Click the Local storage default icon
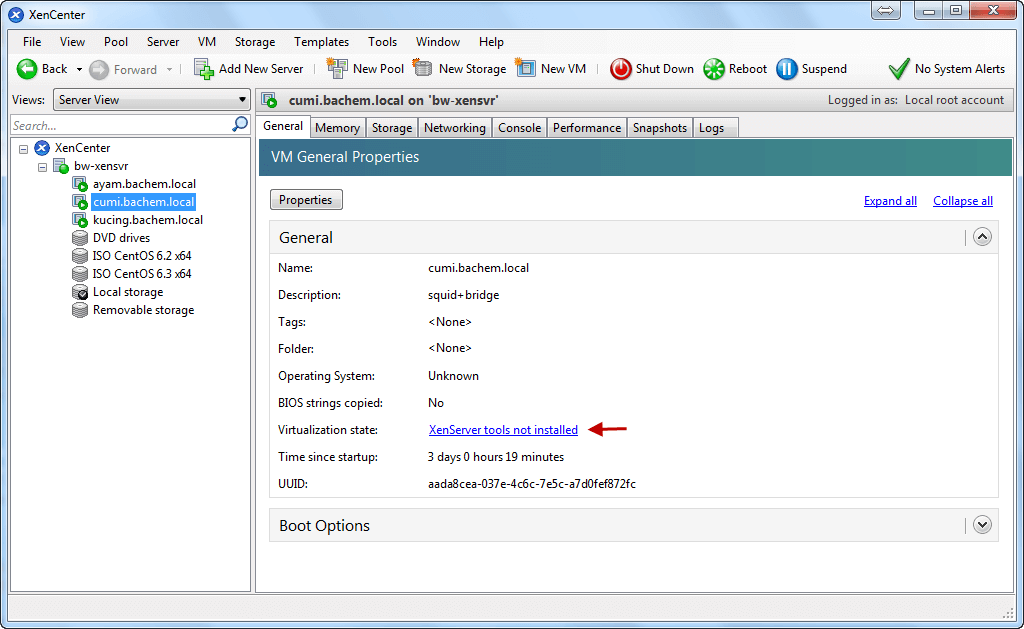 pyautogui.click(x=80, y=292)
